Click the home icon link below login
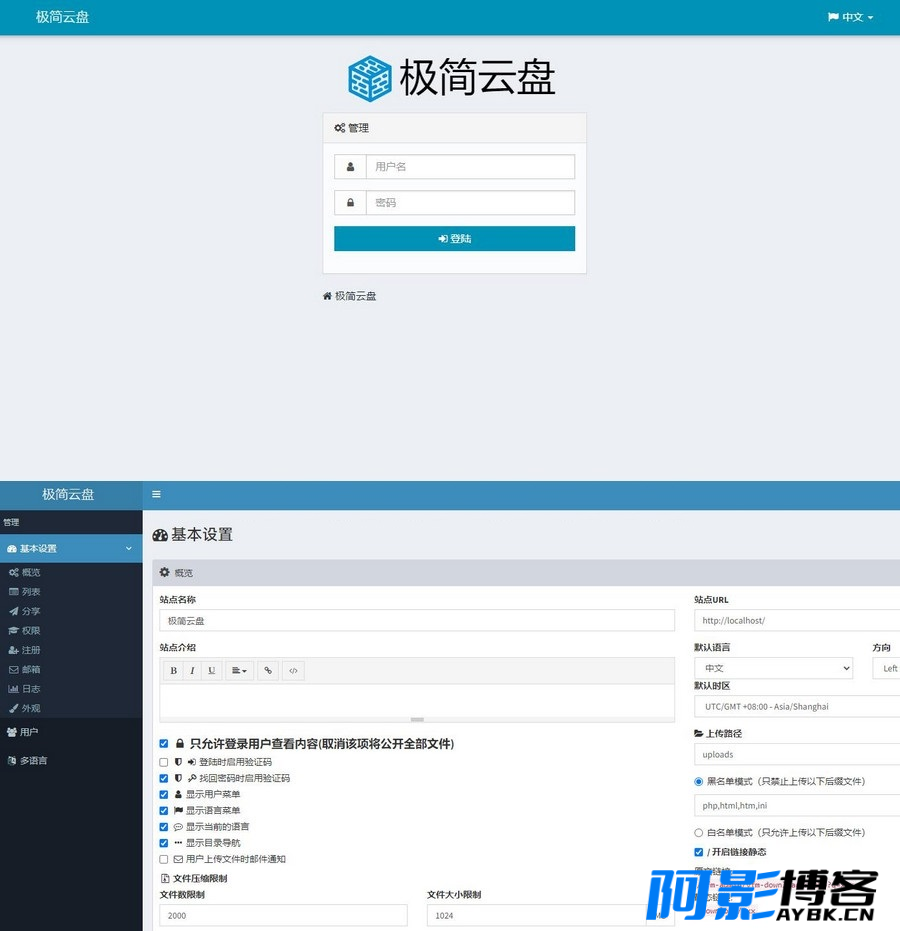 327,296
